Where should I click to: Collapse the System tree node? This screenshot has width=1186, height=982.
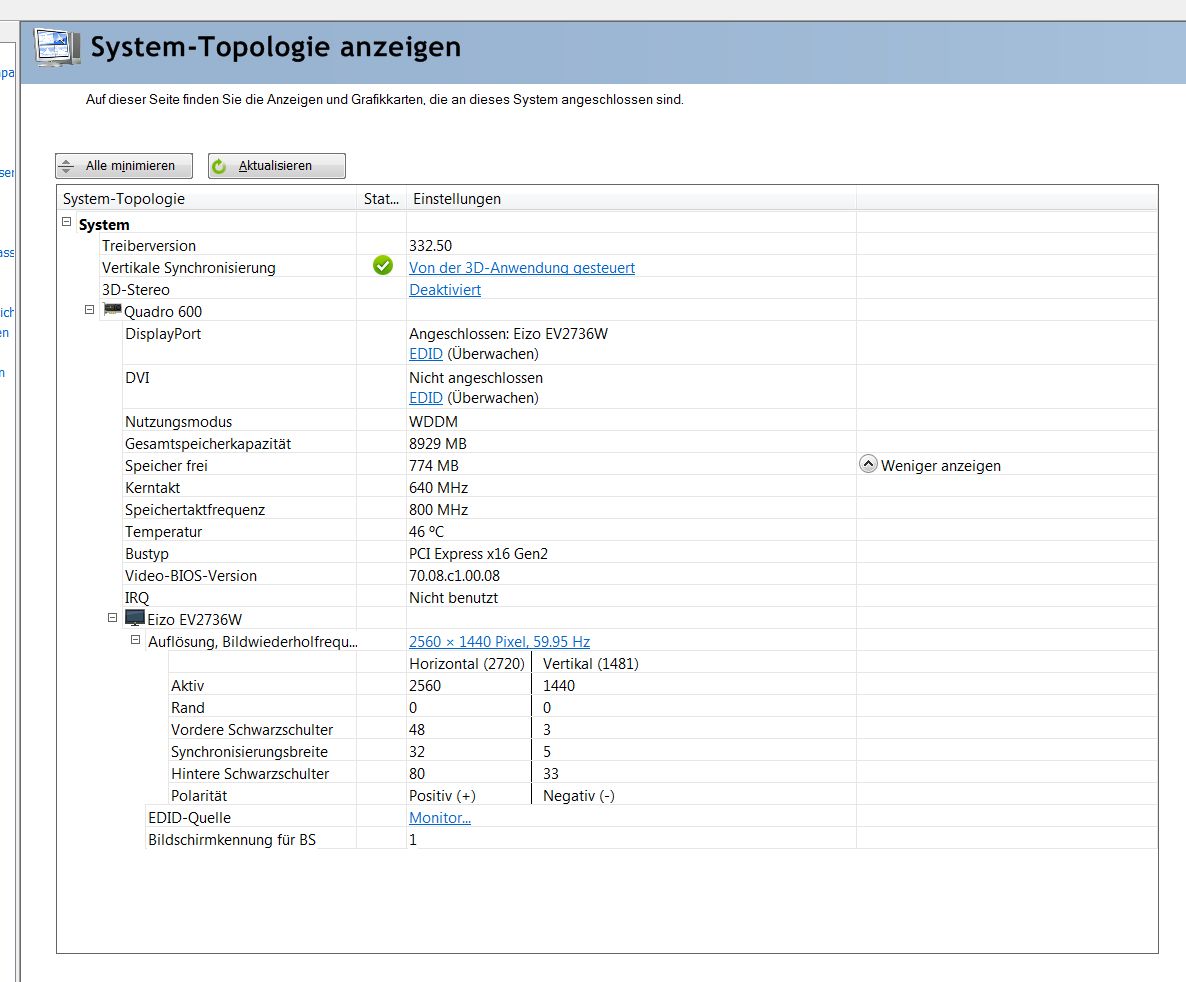coord(67,224)
